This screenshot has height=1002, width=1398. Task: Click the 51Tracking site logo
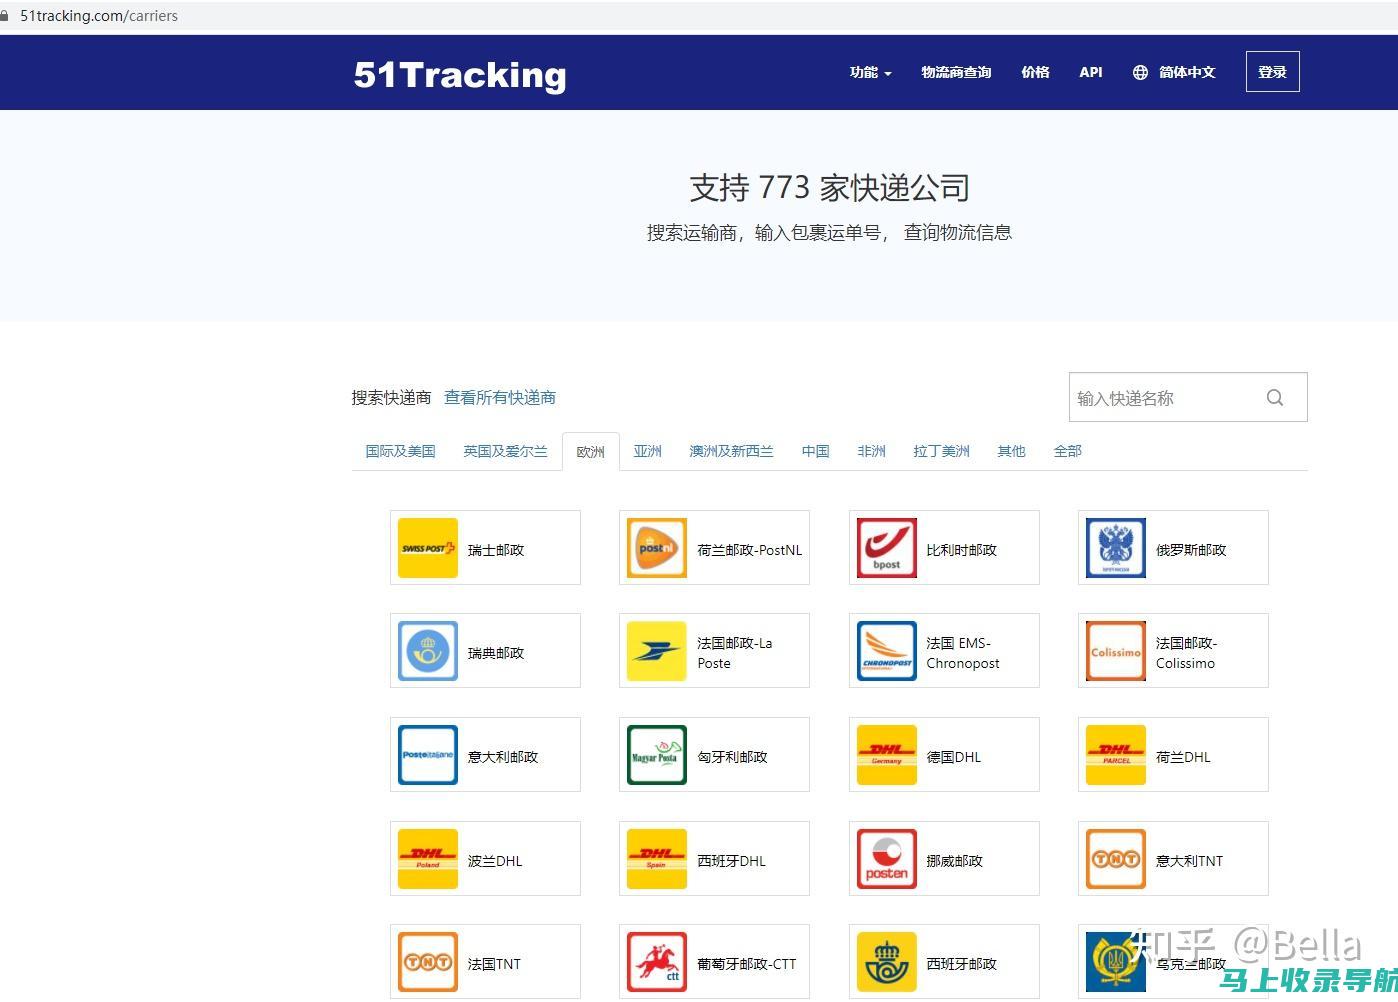(460, 75)
